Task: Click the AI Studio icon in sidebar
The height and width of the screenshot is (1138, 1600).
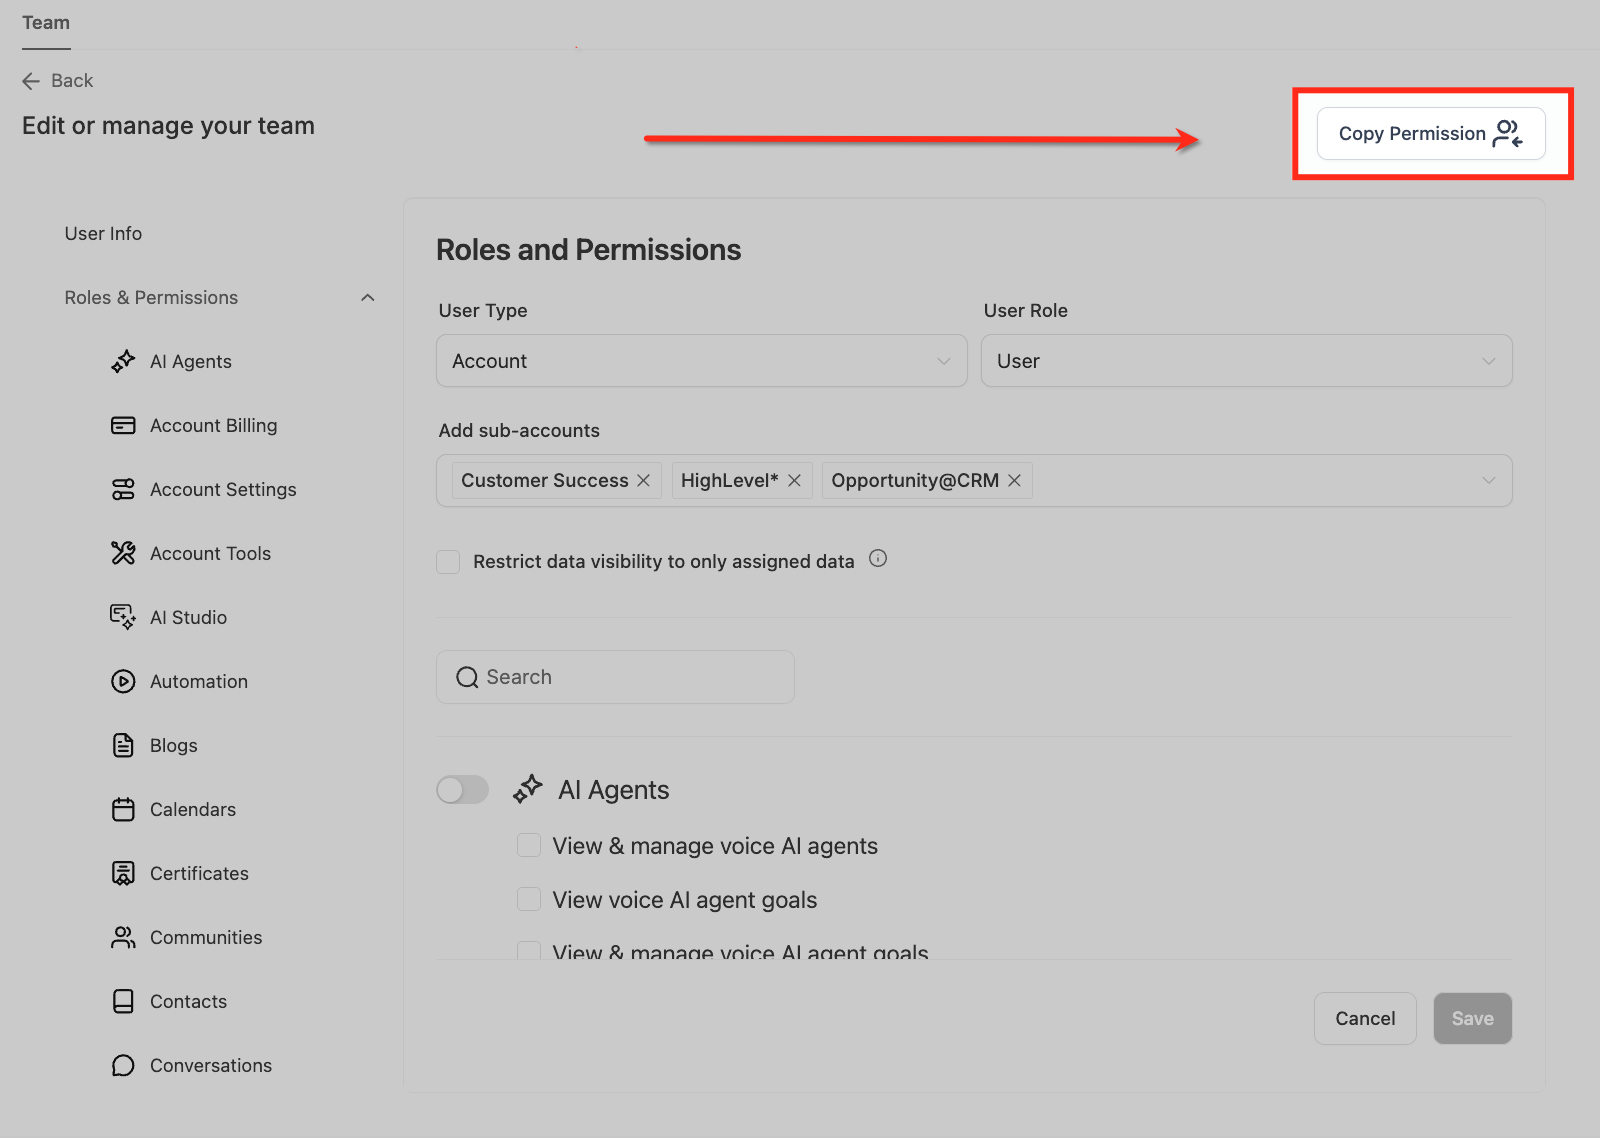Action: (x=123, y=617)
